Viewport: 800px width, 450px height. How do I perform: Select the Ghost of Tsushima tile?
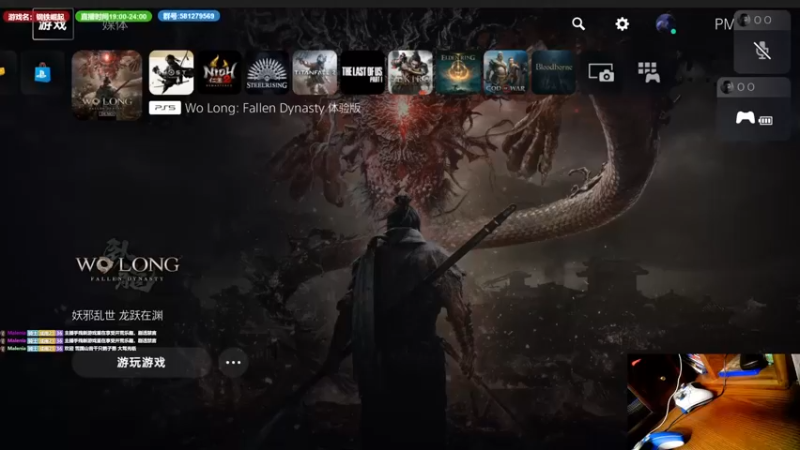(171, 72)
